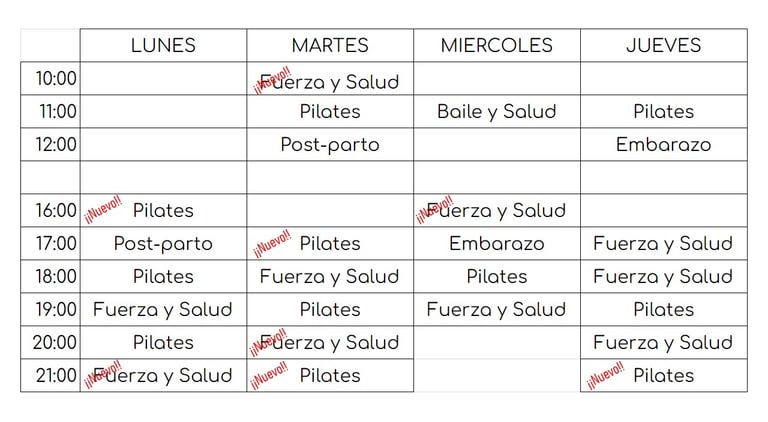Select the JUEVES column header
768x422 pixels.
click(664, 46)
